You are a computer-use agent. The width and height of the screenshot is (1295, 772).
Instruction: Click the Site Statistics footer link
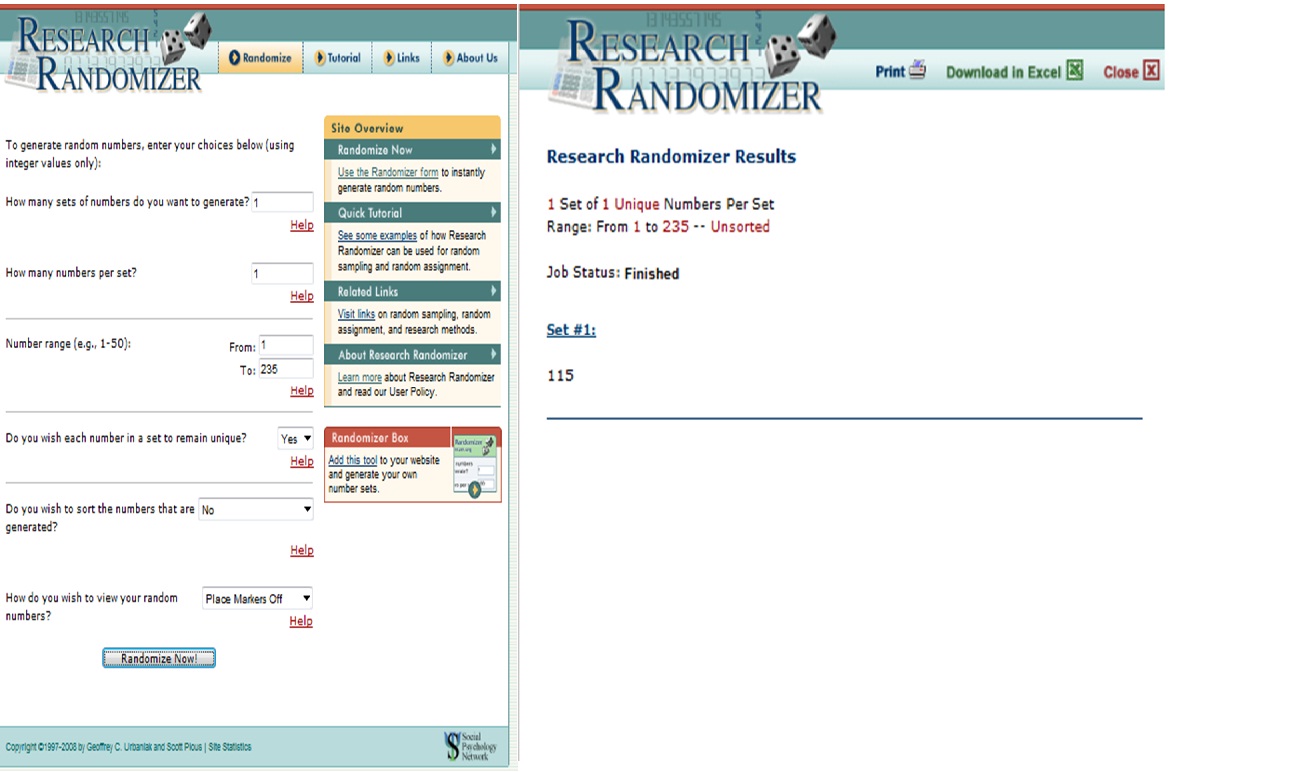click(x=230, y=747)
